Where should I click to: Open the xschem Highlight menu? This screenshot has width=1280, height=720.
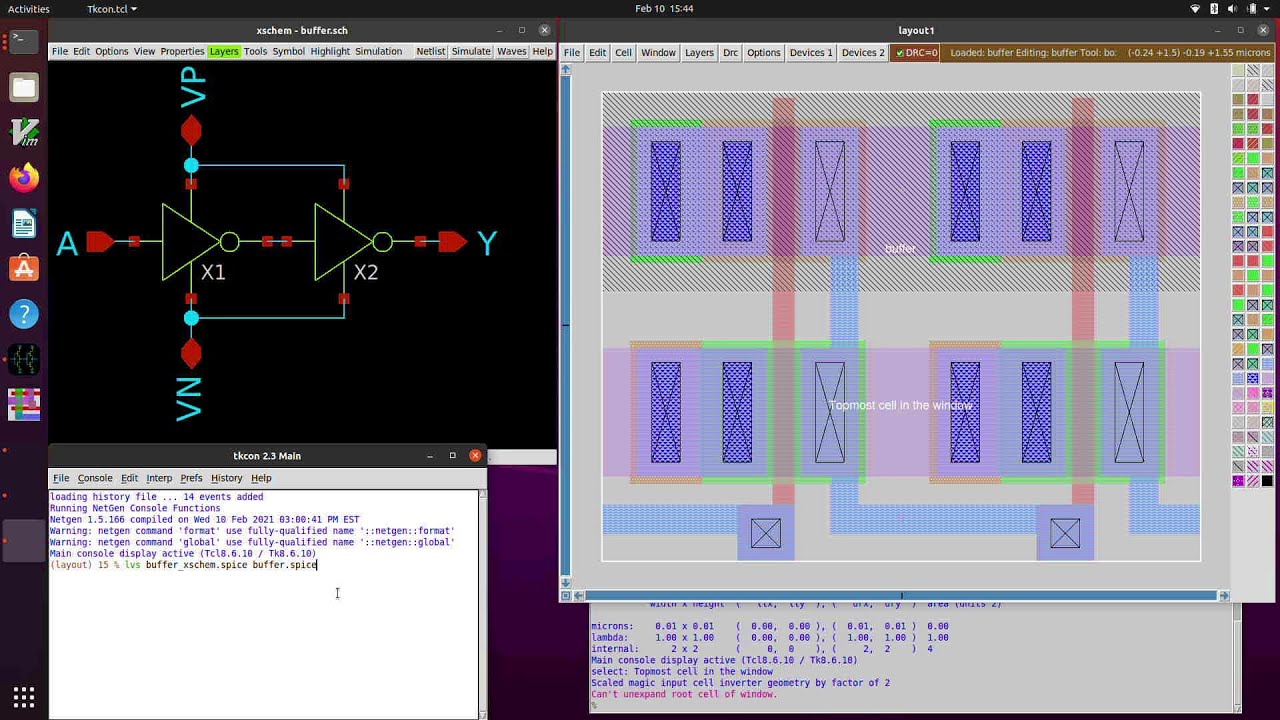330,51
